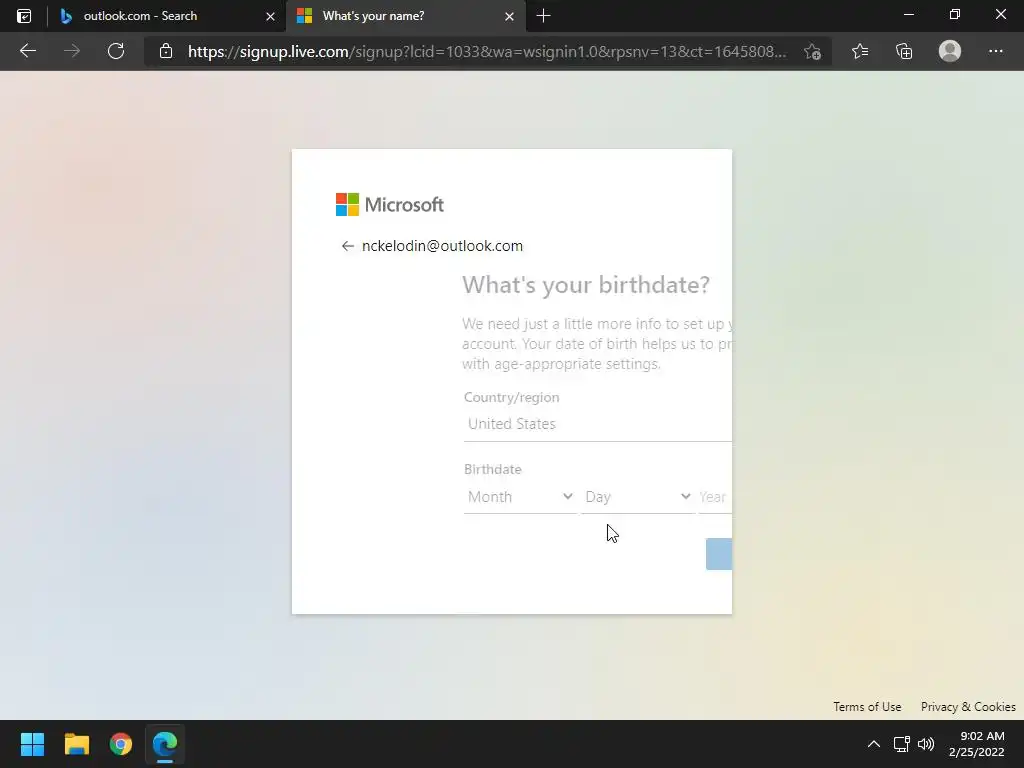Close the What's your name tab
Screen dimensions: 1024x768
pyautogui.click(x=509, y=16)
